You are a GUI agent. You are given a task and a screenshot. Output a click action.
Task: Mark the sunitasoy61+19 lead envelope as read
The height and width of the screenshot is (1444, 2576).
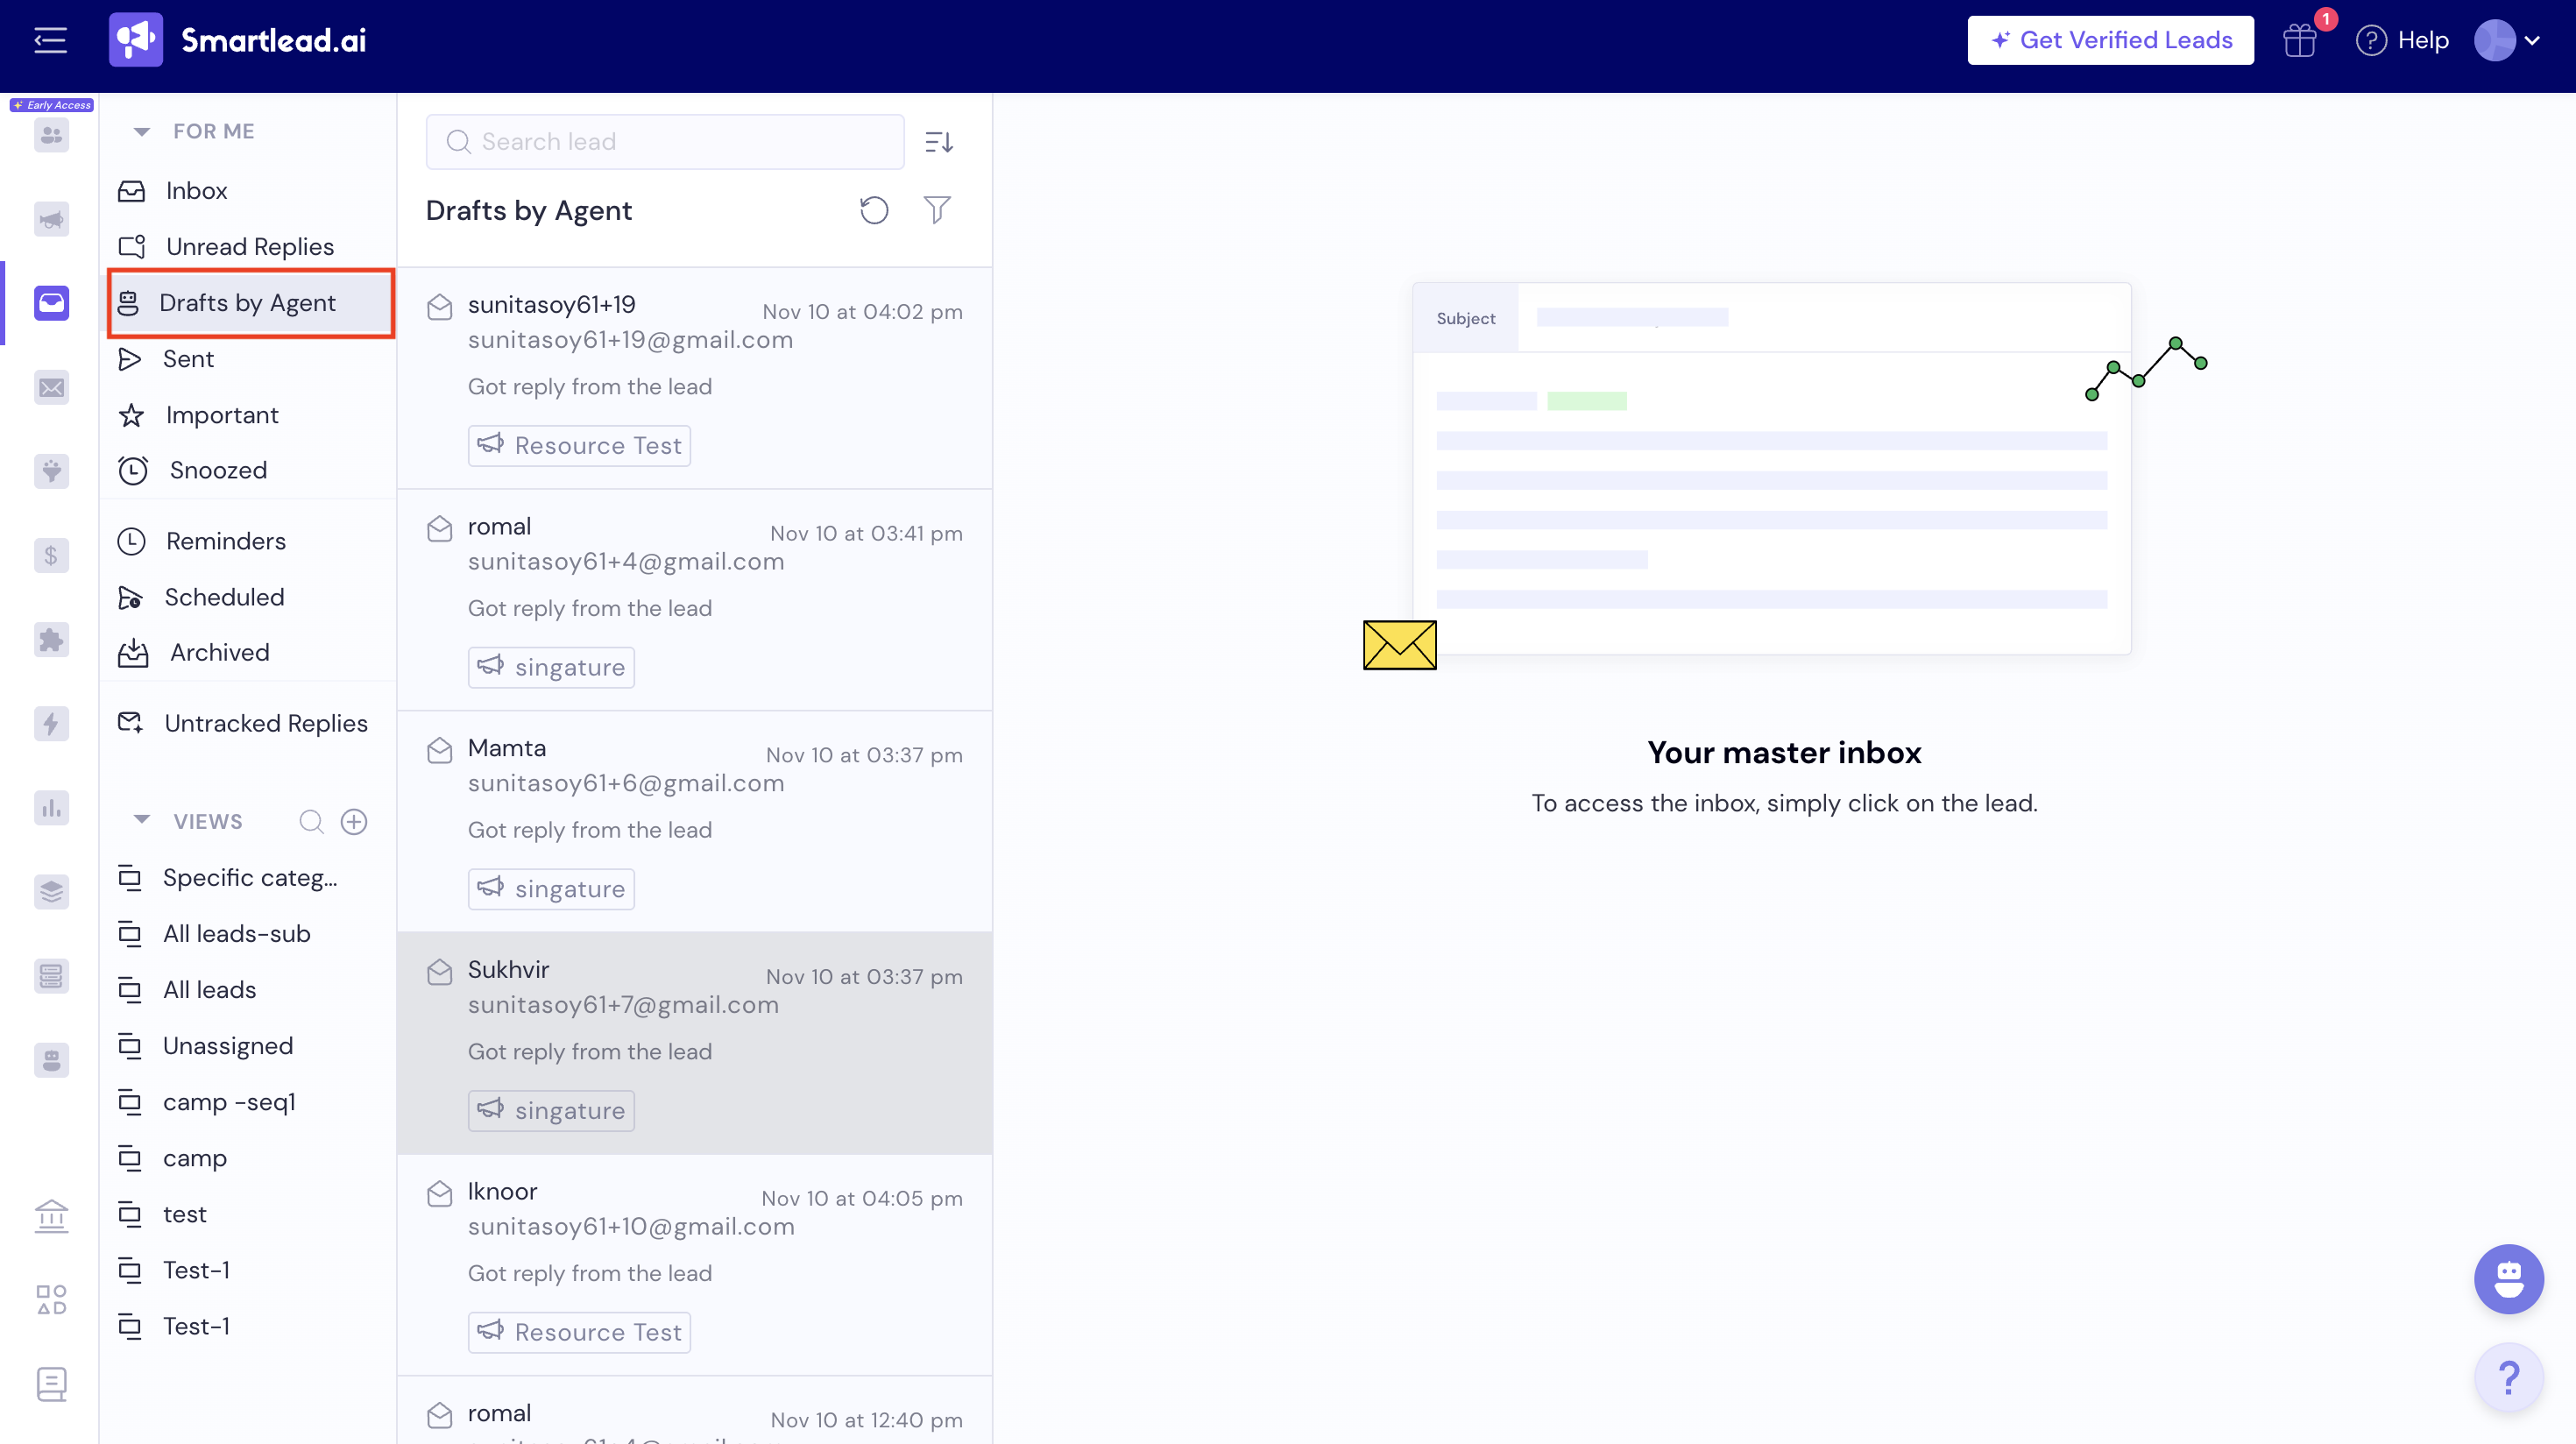[440, 307]
